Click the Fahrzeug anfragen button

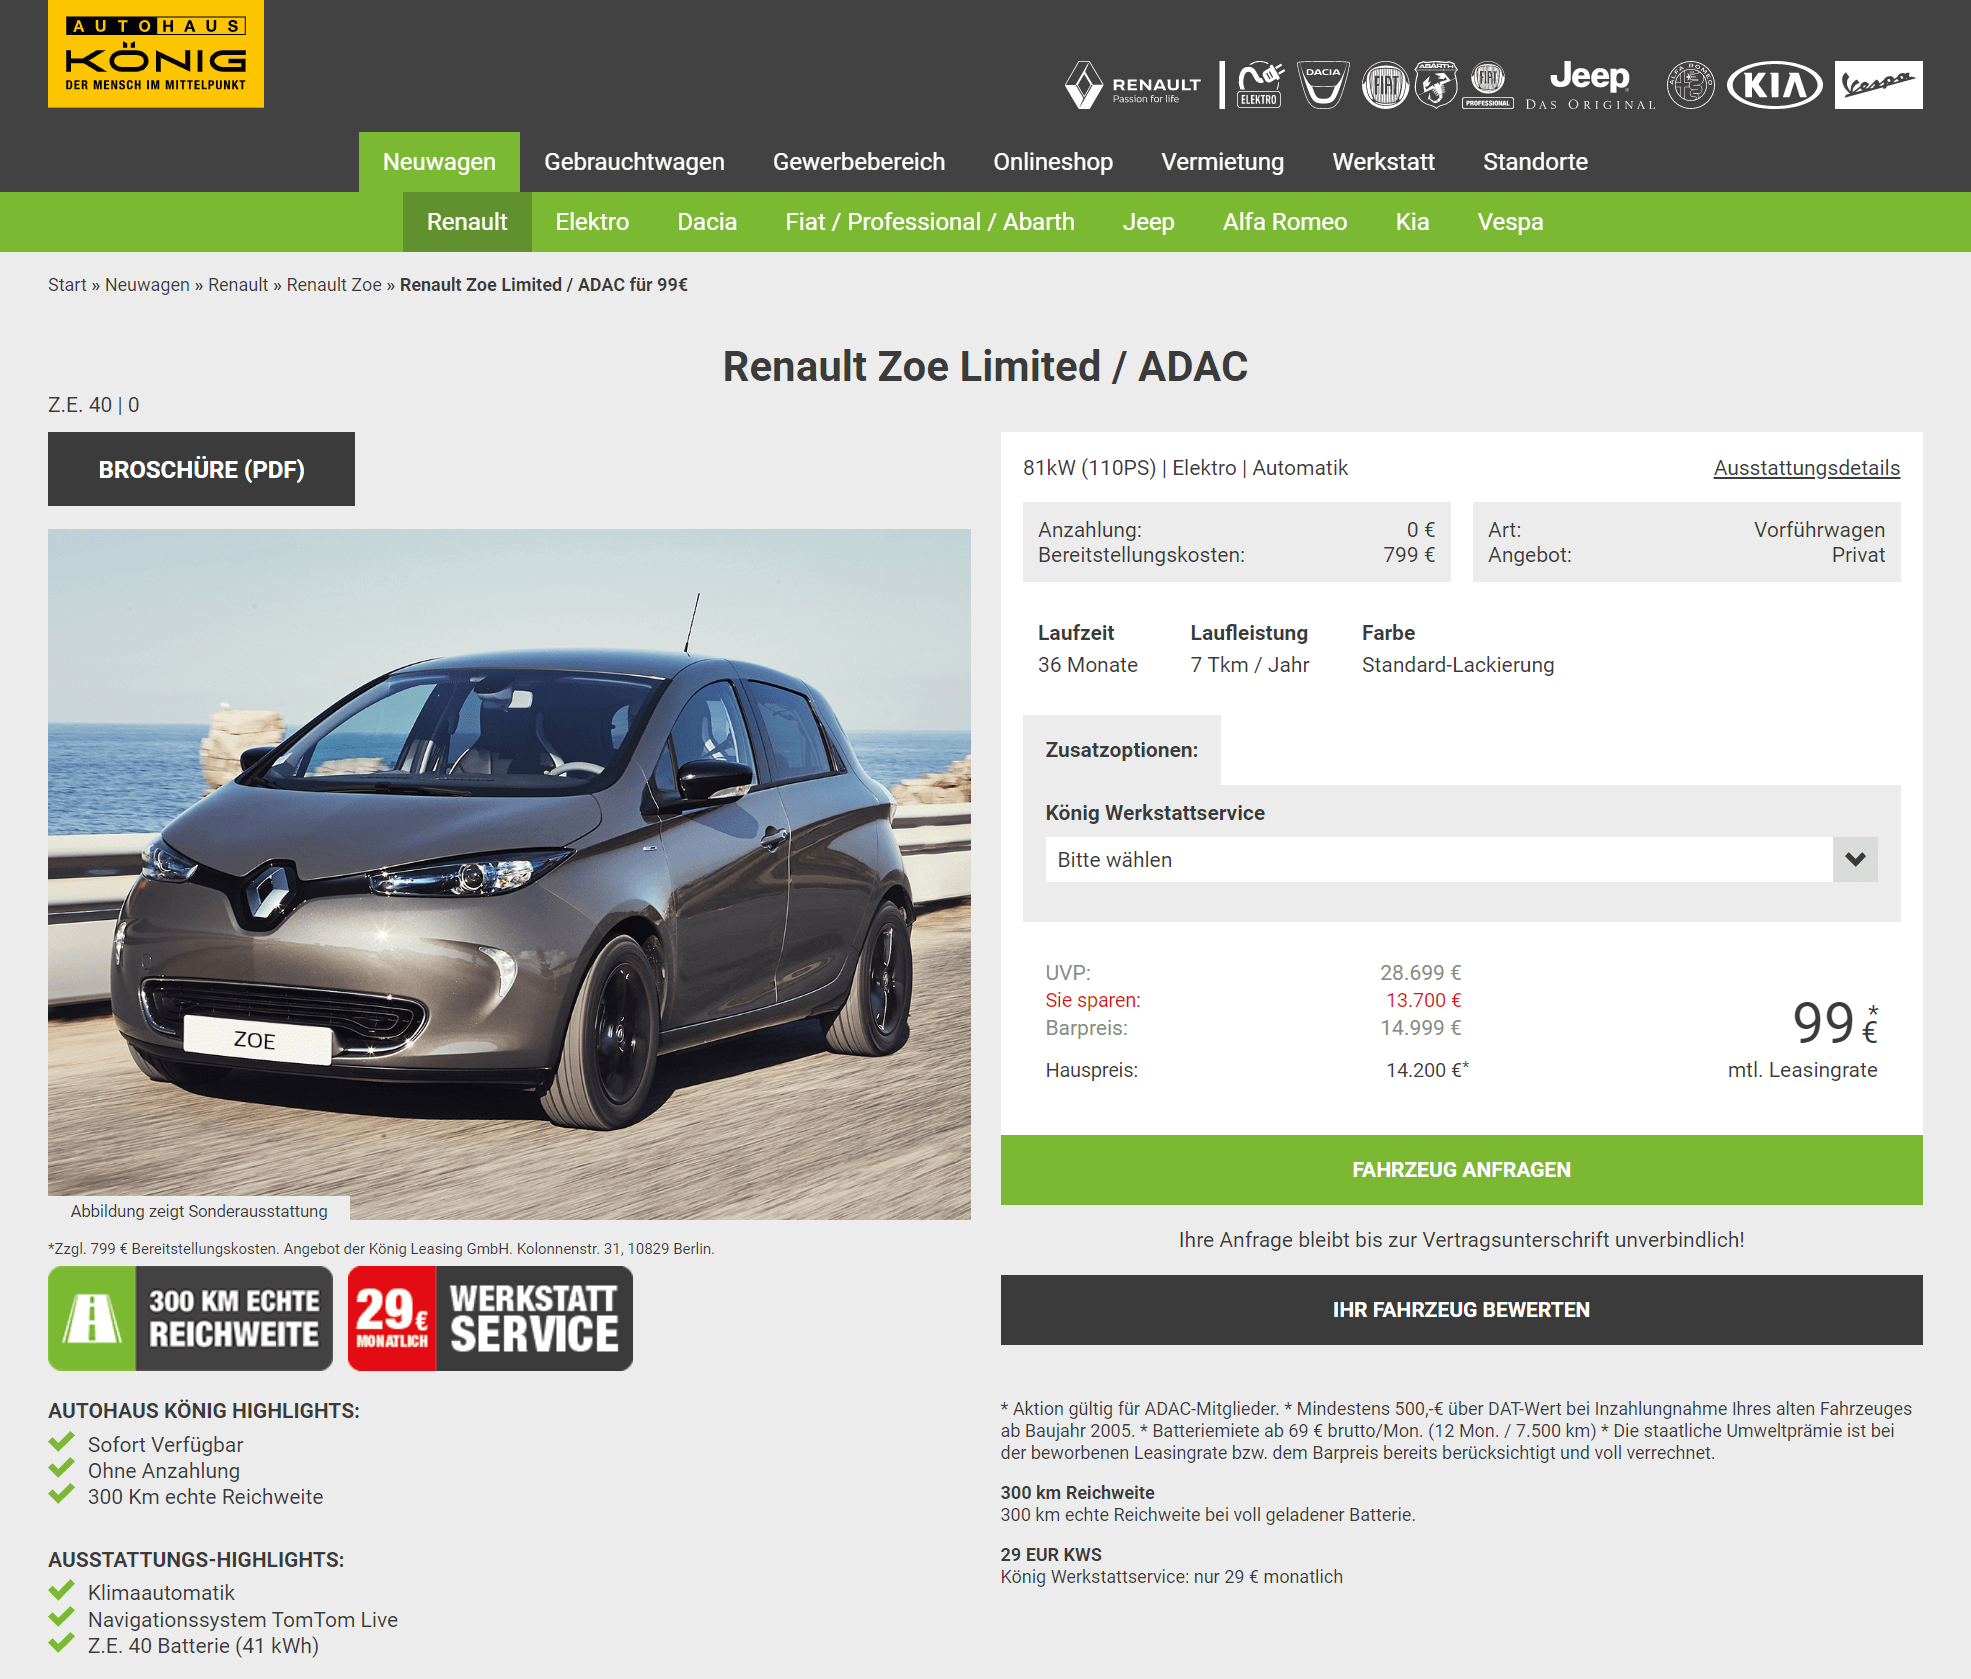(x=1461, y=1170)
